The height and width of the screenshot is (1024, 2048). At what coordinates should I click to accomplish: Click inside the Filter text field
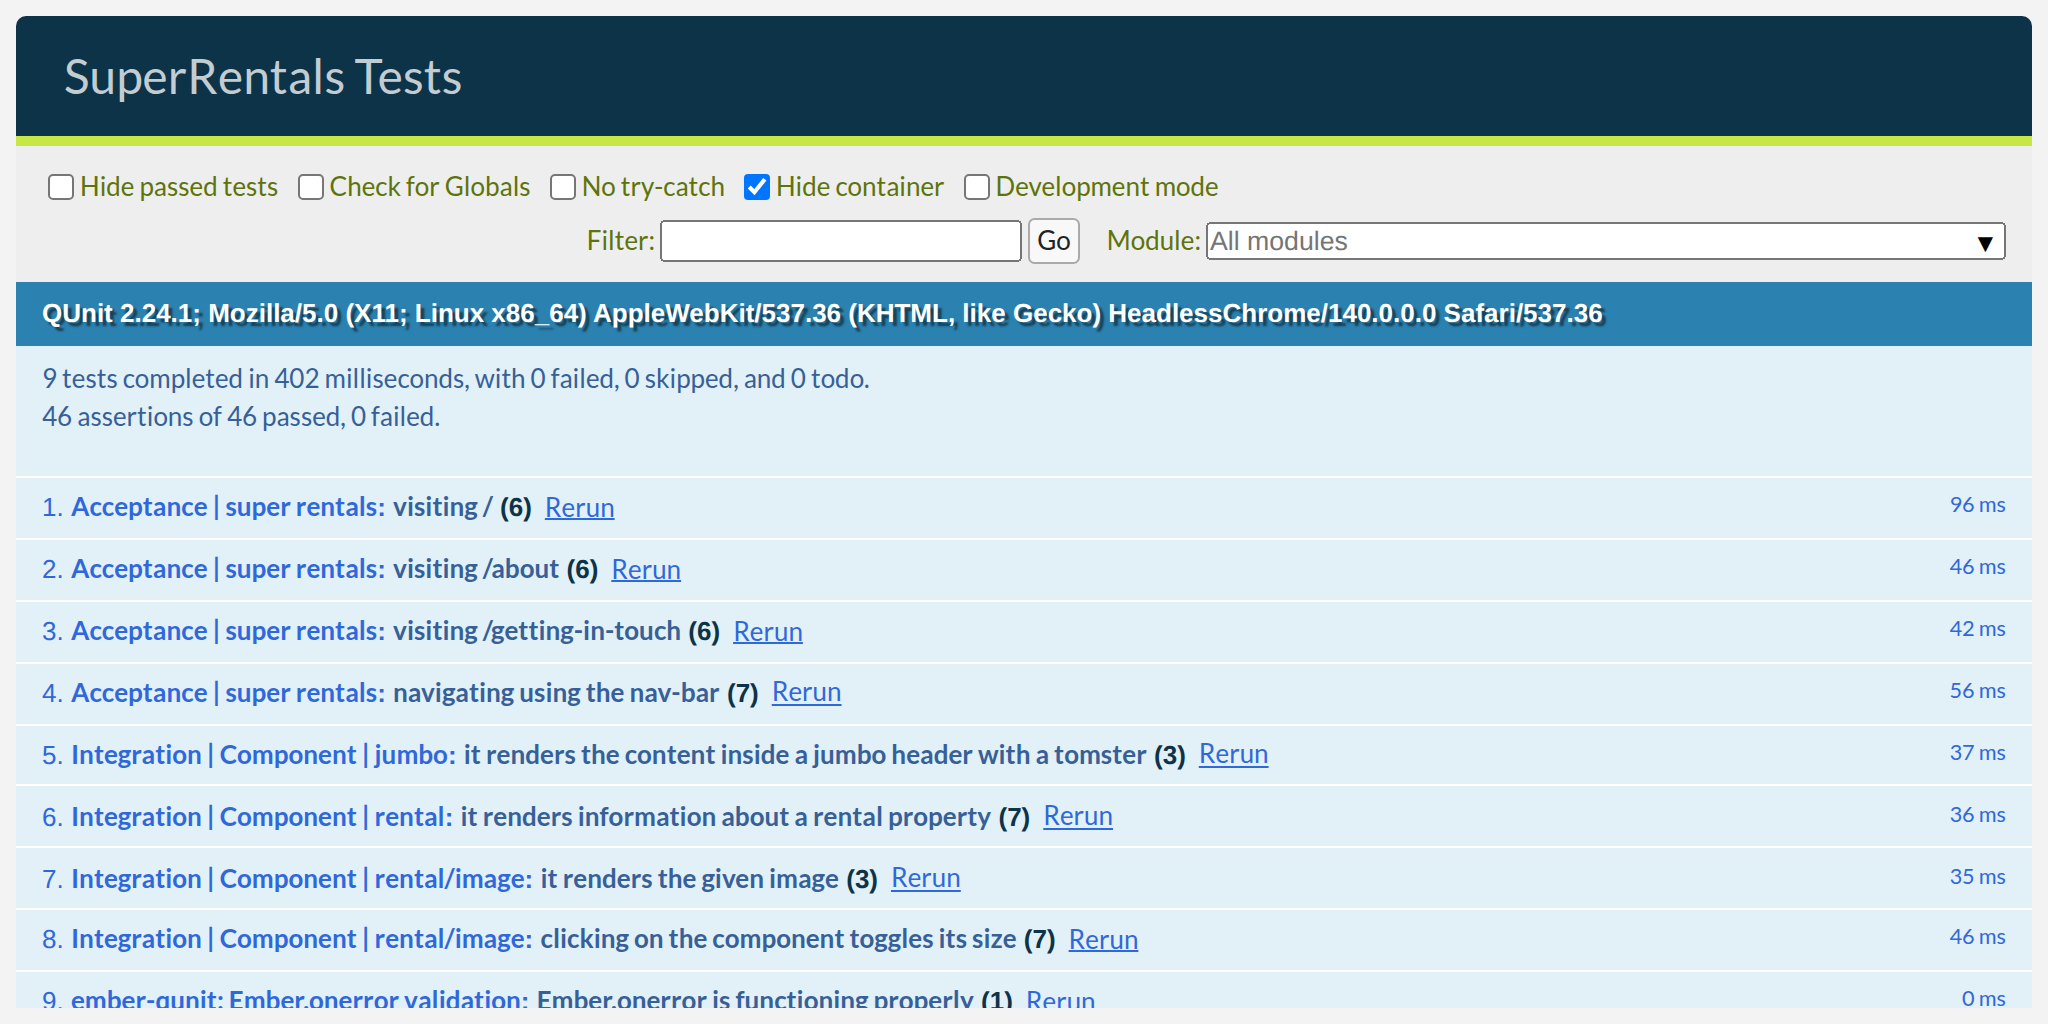point(840,241)
